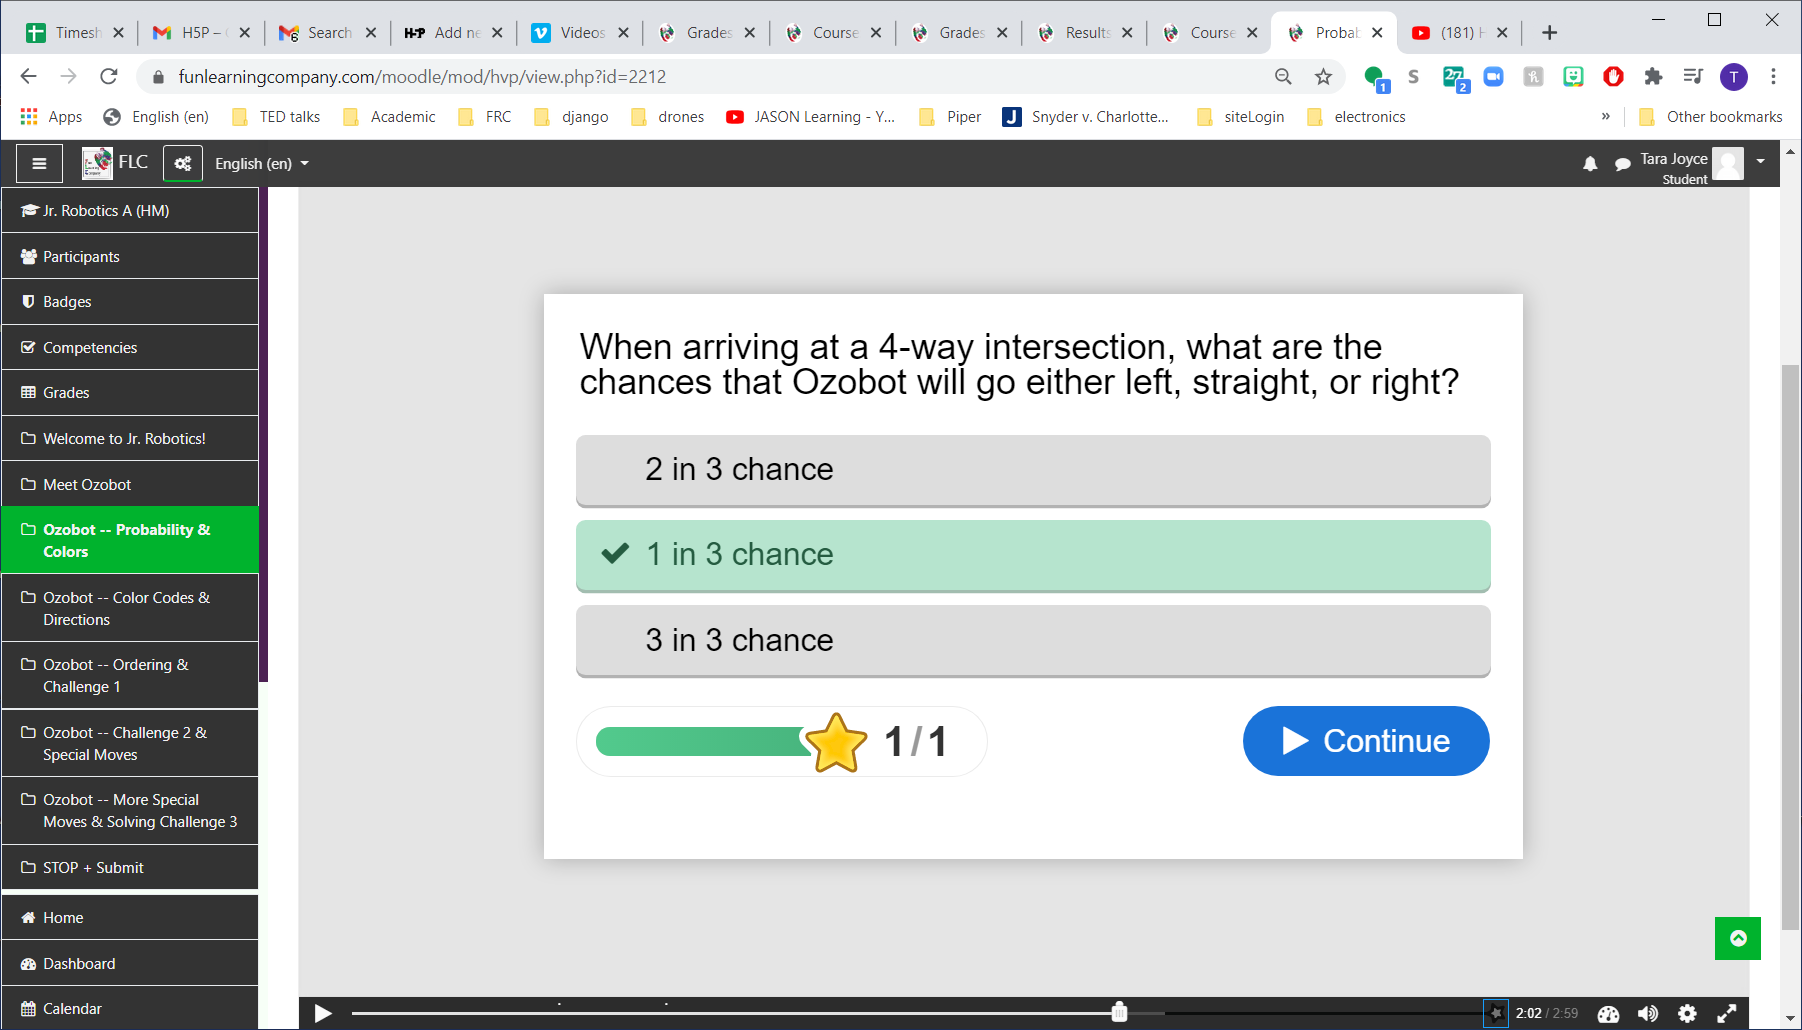The image size is (1802, 1030).
Task: Open the site administration gears icon
Action: [x=183, y=164]
